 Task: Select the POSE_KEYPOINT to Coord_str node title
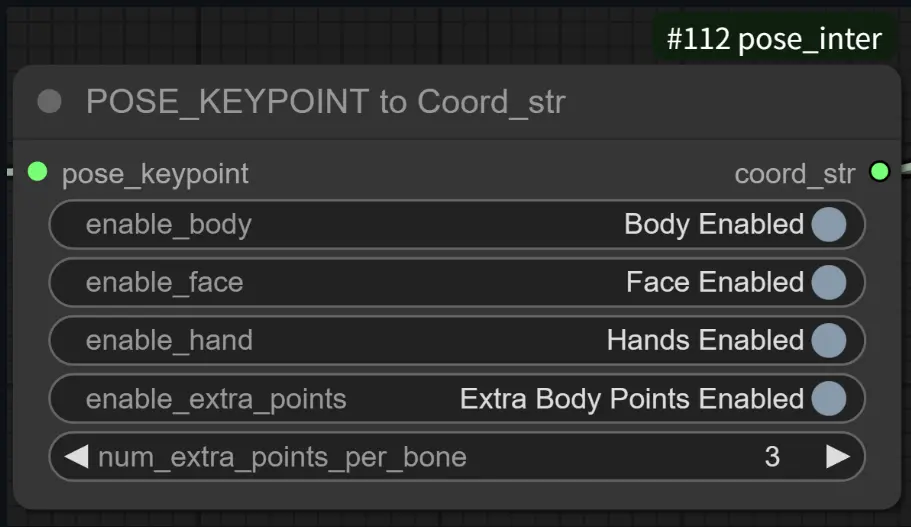326,101
